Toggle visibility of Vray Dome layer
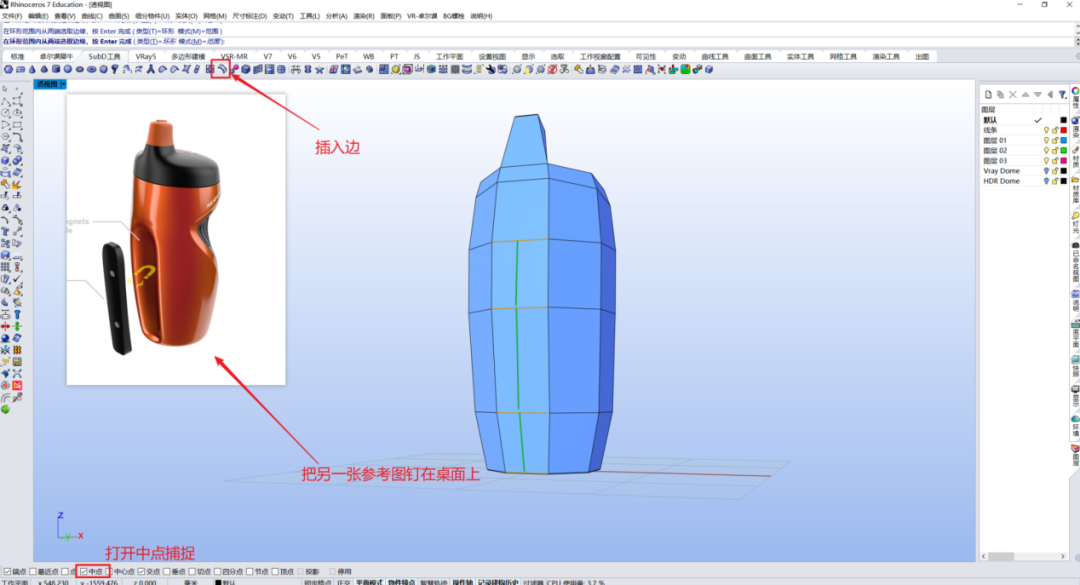This screenshot has height=585, width=1080. (1046, 171)
